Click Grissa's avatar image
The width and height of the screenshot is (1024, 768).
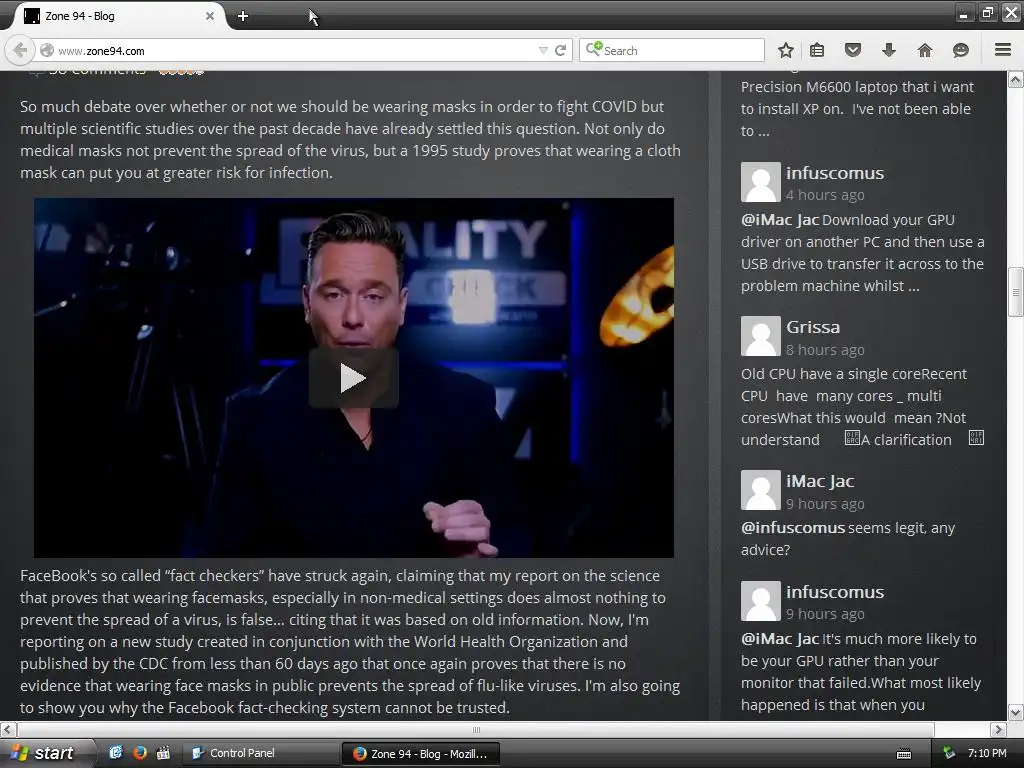click(x=761, y=336)
